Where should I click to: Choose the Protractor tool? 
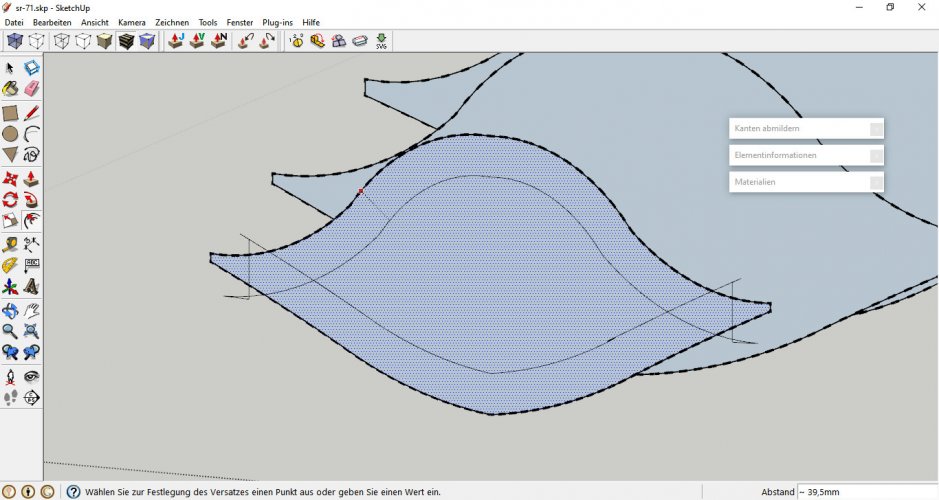[10, 265]
